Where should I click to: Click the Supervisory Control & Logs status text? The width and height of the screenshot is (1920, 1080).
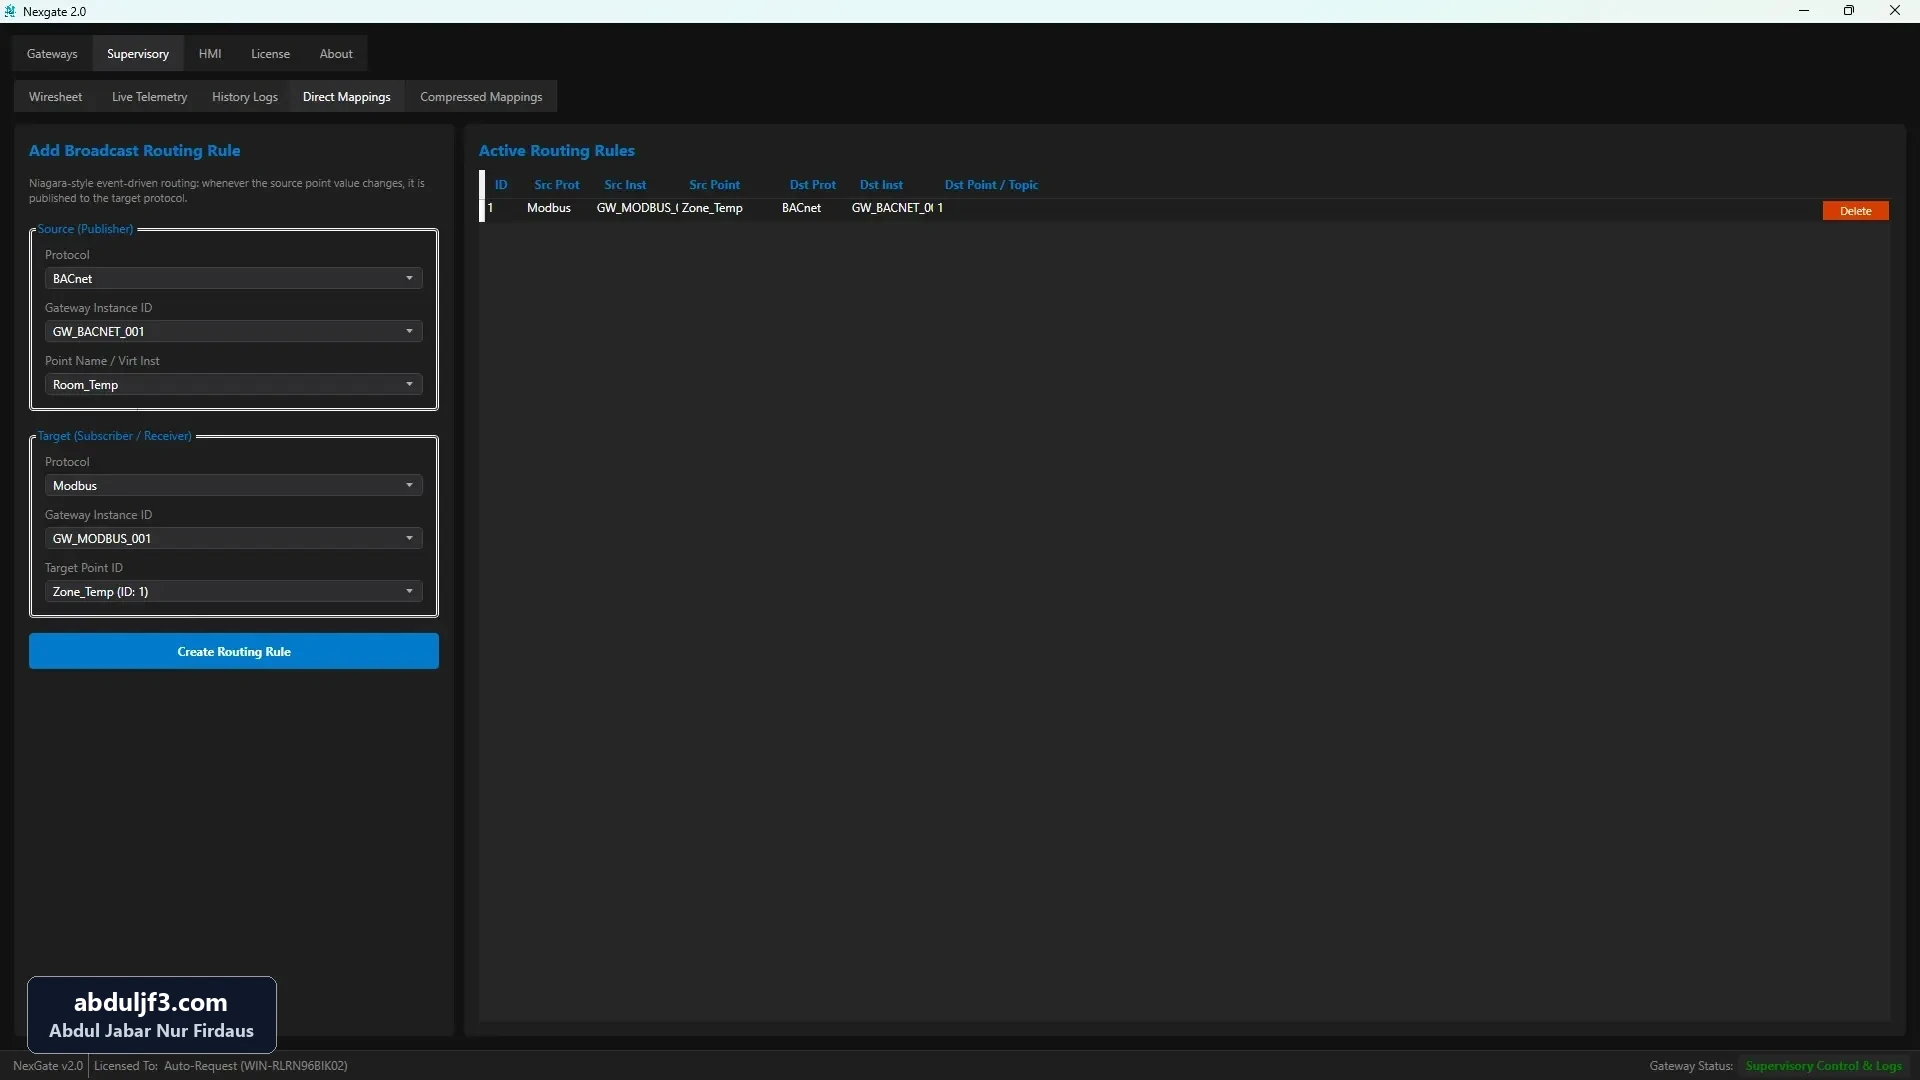[x=1824, y=1066]
